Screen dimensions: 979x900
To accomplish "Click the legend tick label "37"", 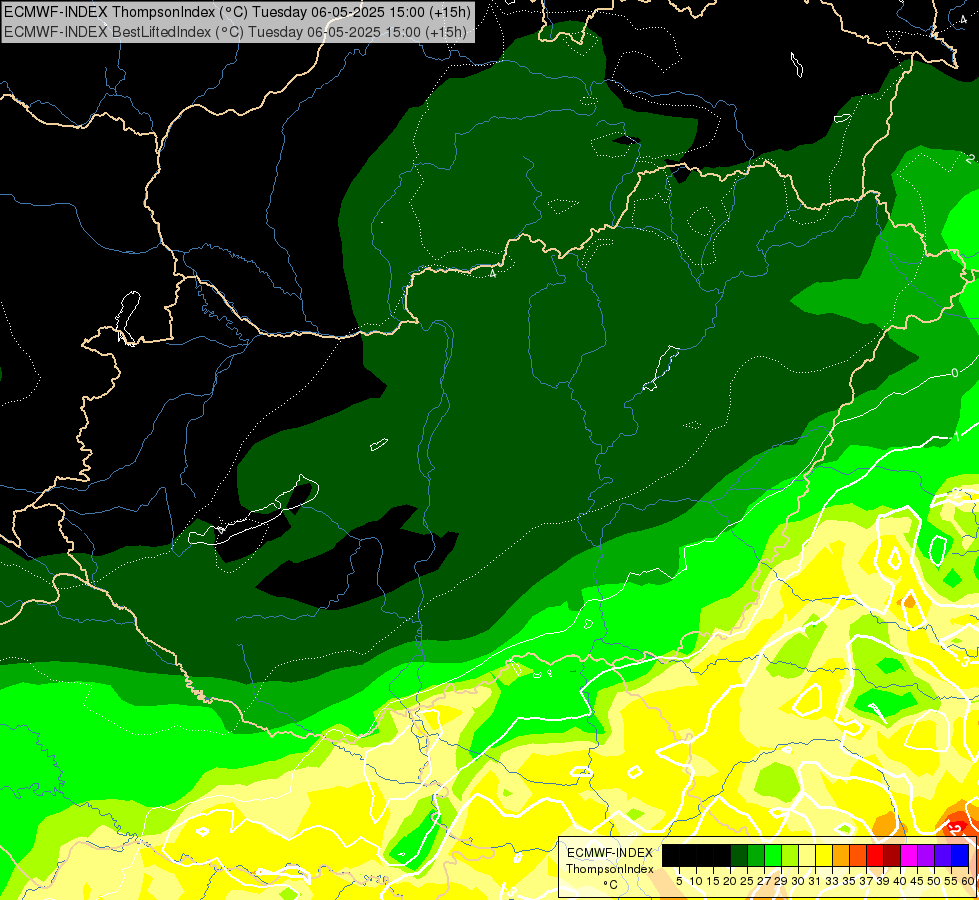I will tap(866, 881).
